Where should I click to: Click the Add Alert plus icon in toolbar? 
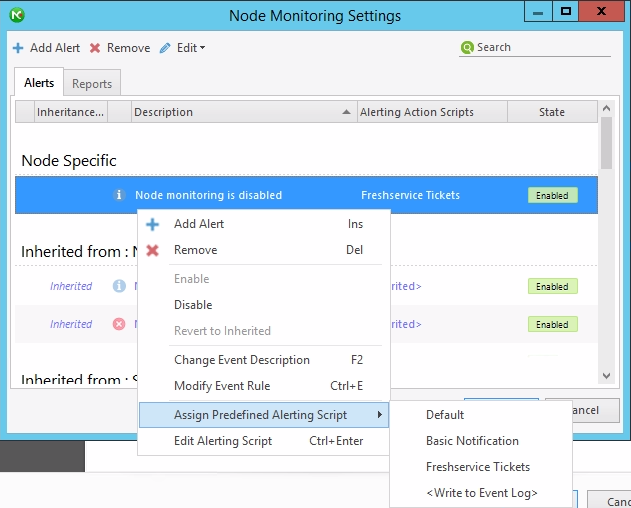tap(18, 48)
